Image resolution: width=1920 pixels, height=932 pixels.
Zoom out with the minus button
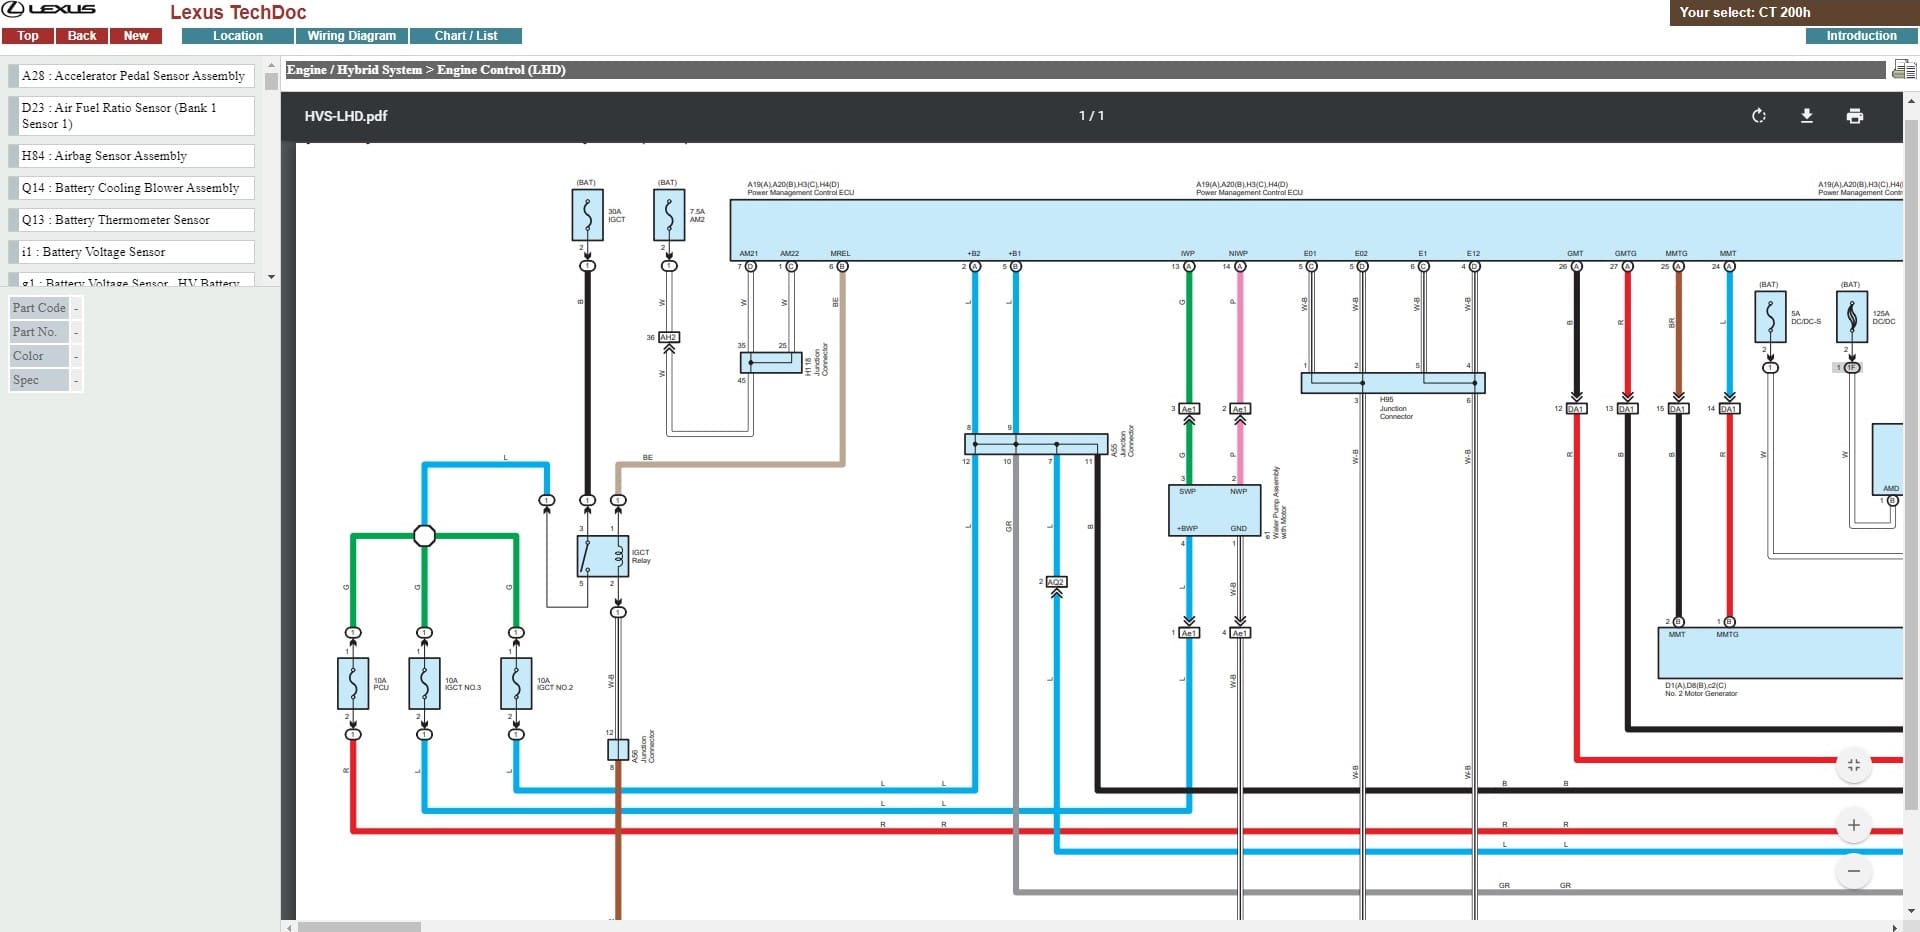tap(1854, 871)
